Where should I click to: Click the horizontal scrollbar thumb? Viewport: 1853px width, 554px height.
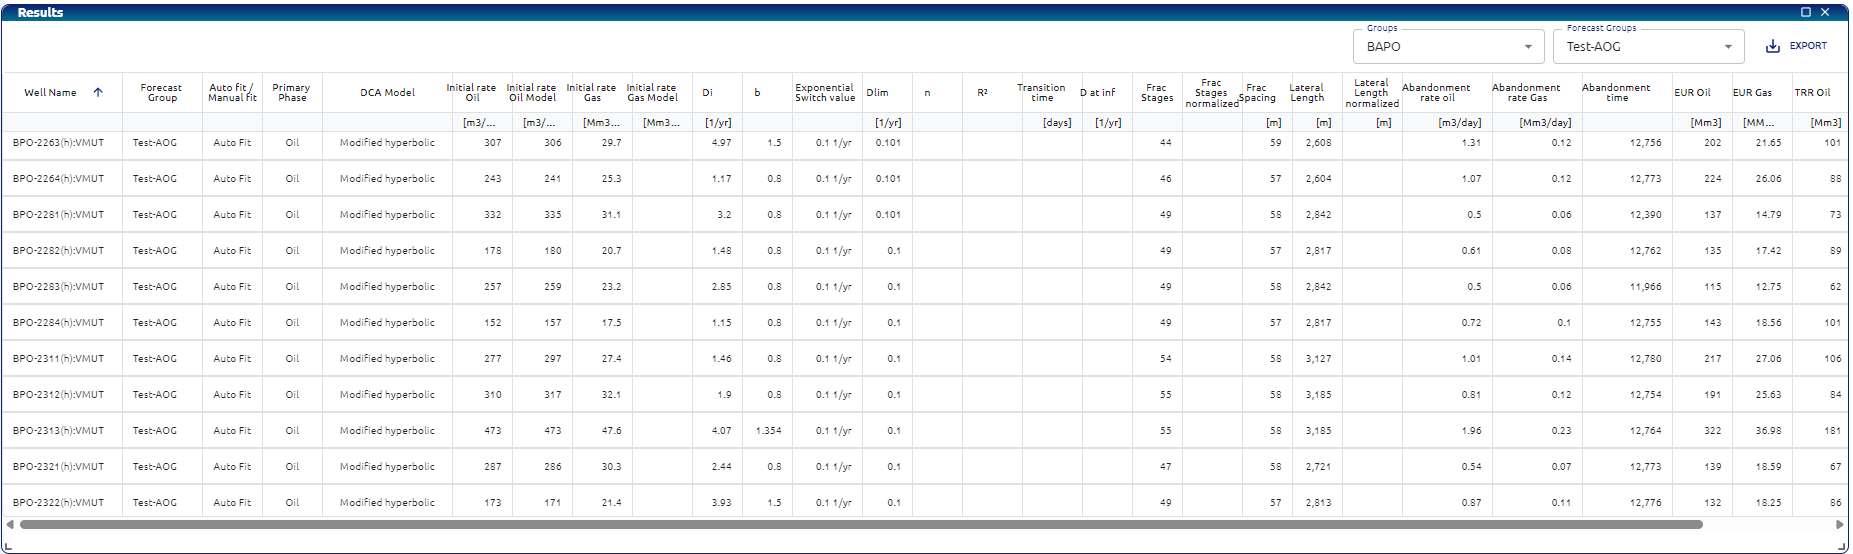pyautogui.click(x=860, y=524)
